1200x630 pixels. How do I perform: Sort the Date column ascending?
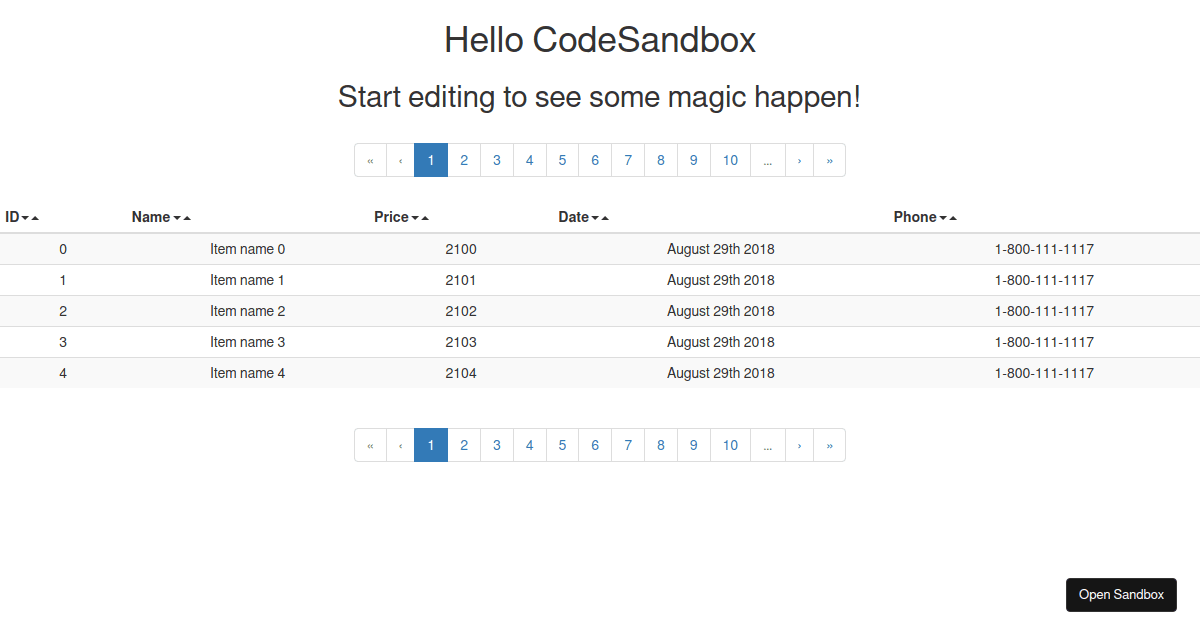(x=606, y=216)
